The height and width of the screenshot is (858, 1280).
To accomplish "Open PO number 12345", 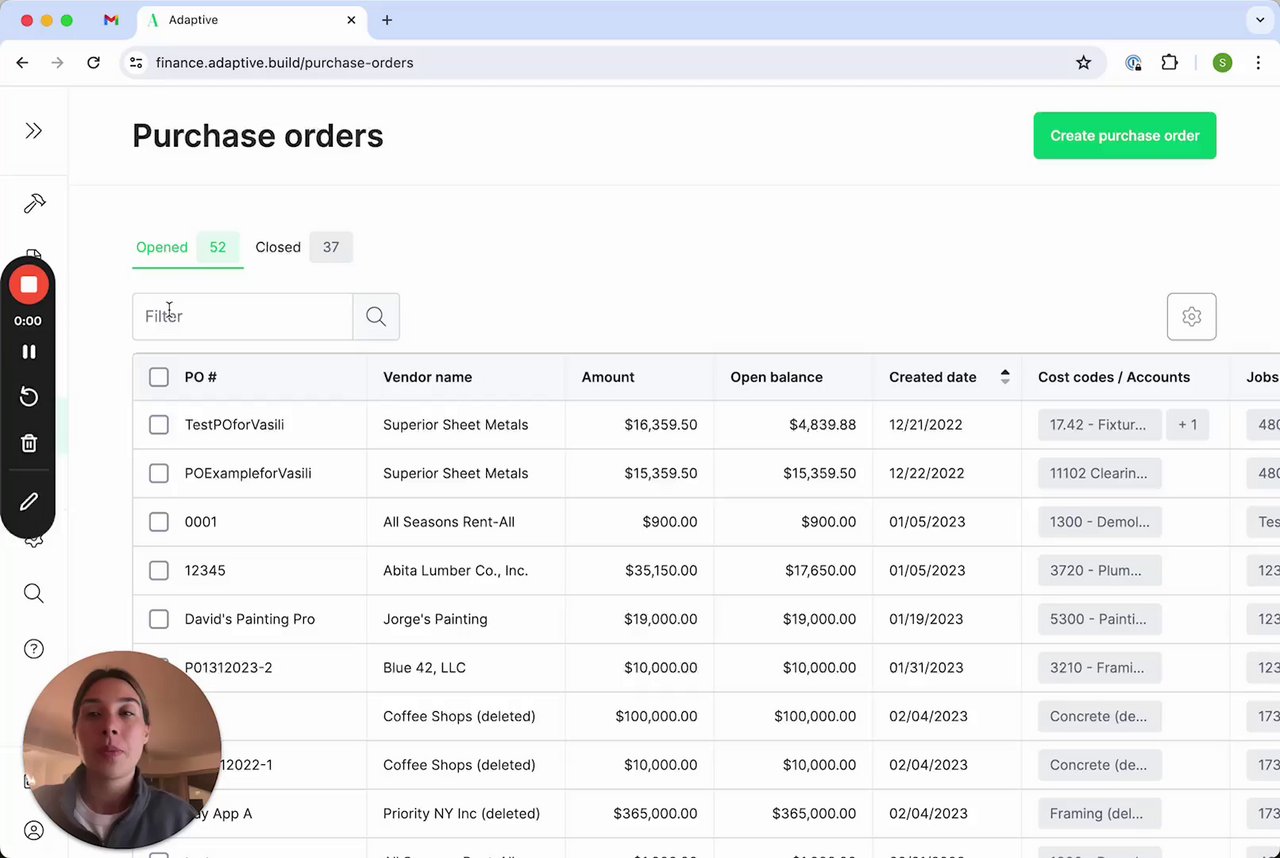I will point(205,570).
